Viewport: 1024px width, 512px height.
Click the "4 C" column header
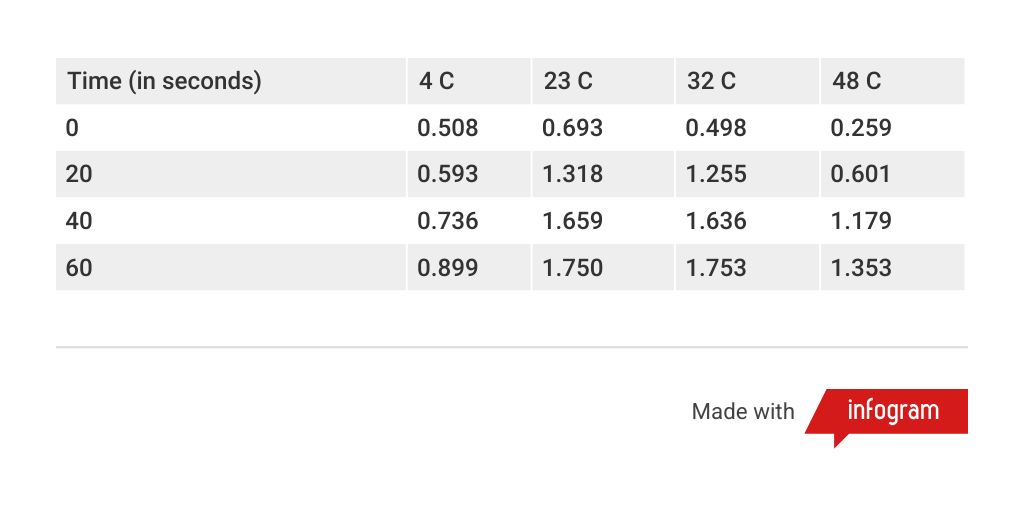click(x=436, y=81)
